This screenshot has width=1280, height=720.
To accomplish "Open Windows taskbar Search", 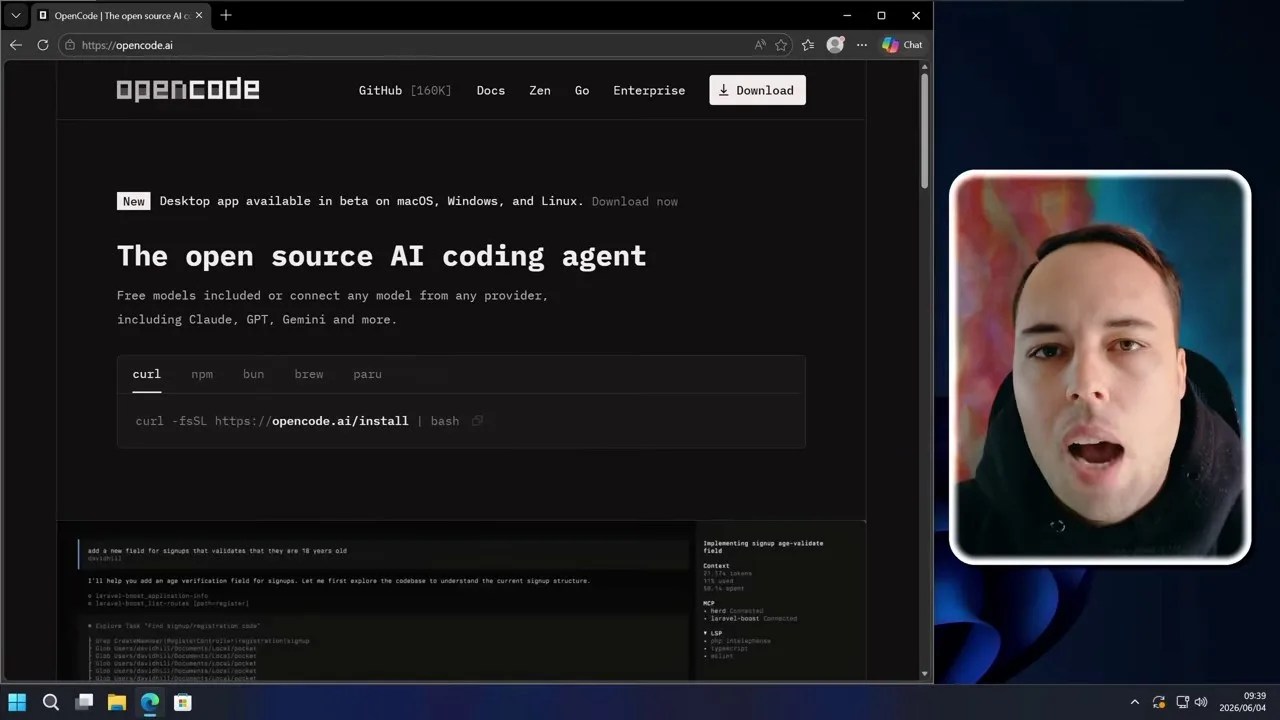I will (x=51, y=702).
